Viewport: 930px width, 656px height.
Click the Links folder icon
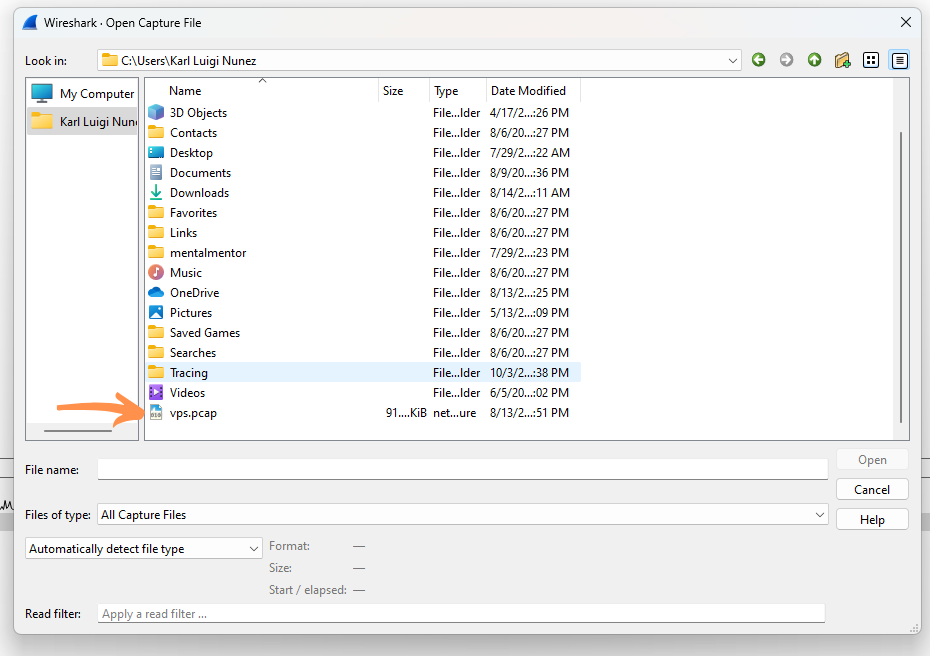click(x=156, y=233)
